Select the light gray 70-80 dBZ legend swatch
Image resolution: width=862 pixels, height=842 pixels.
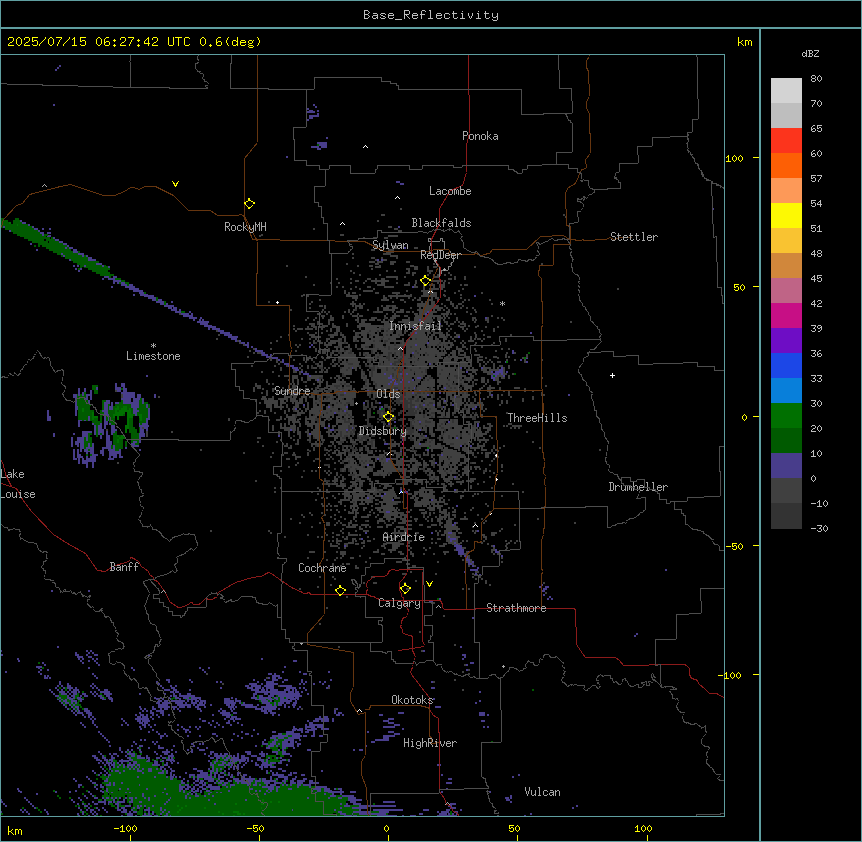[786, 91]
